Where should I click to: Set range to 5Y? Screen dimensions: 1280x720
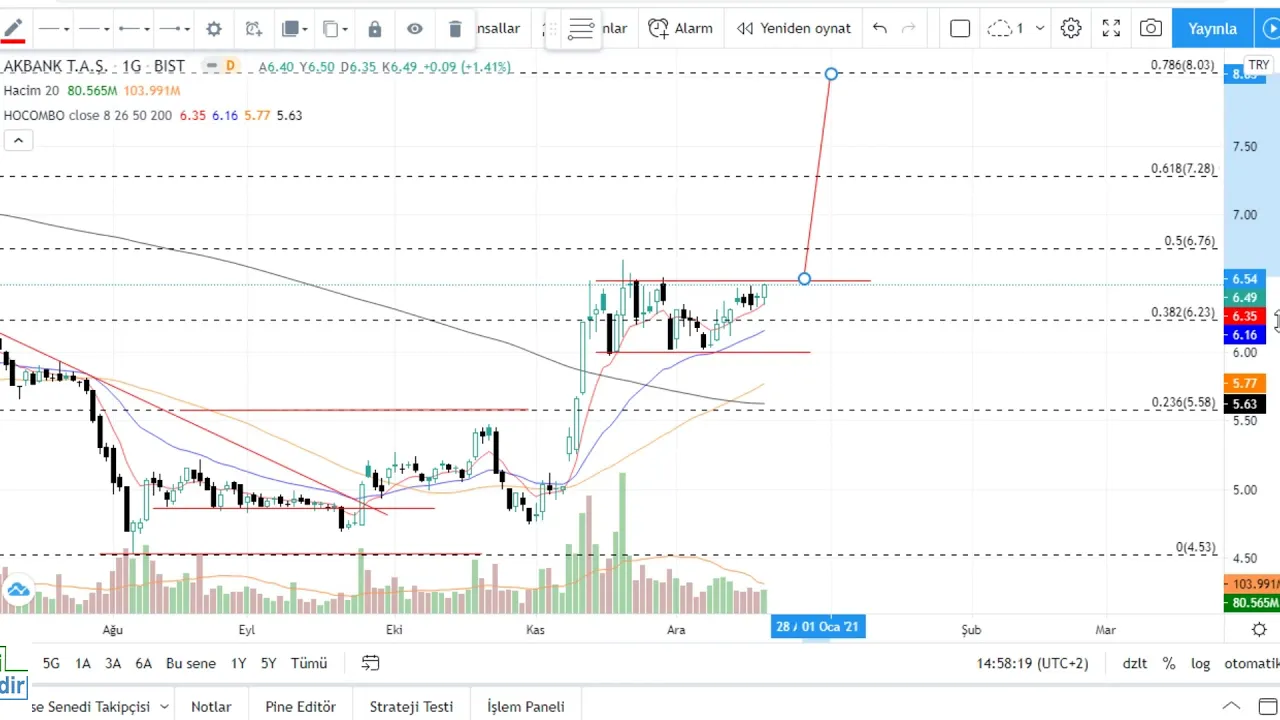click(x=269, y=663)
